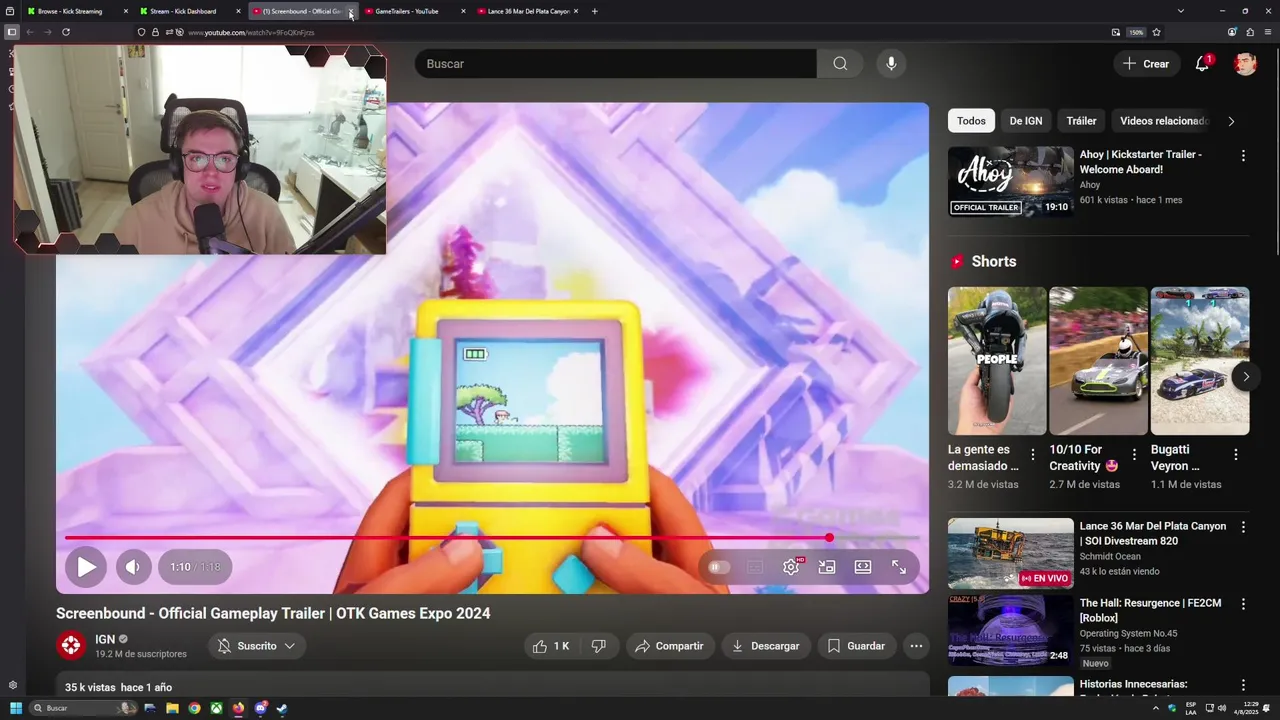Switch to Lance 36 Mar Del Plata browser tab

pyautogui.click(x=526, y=11)
